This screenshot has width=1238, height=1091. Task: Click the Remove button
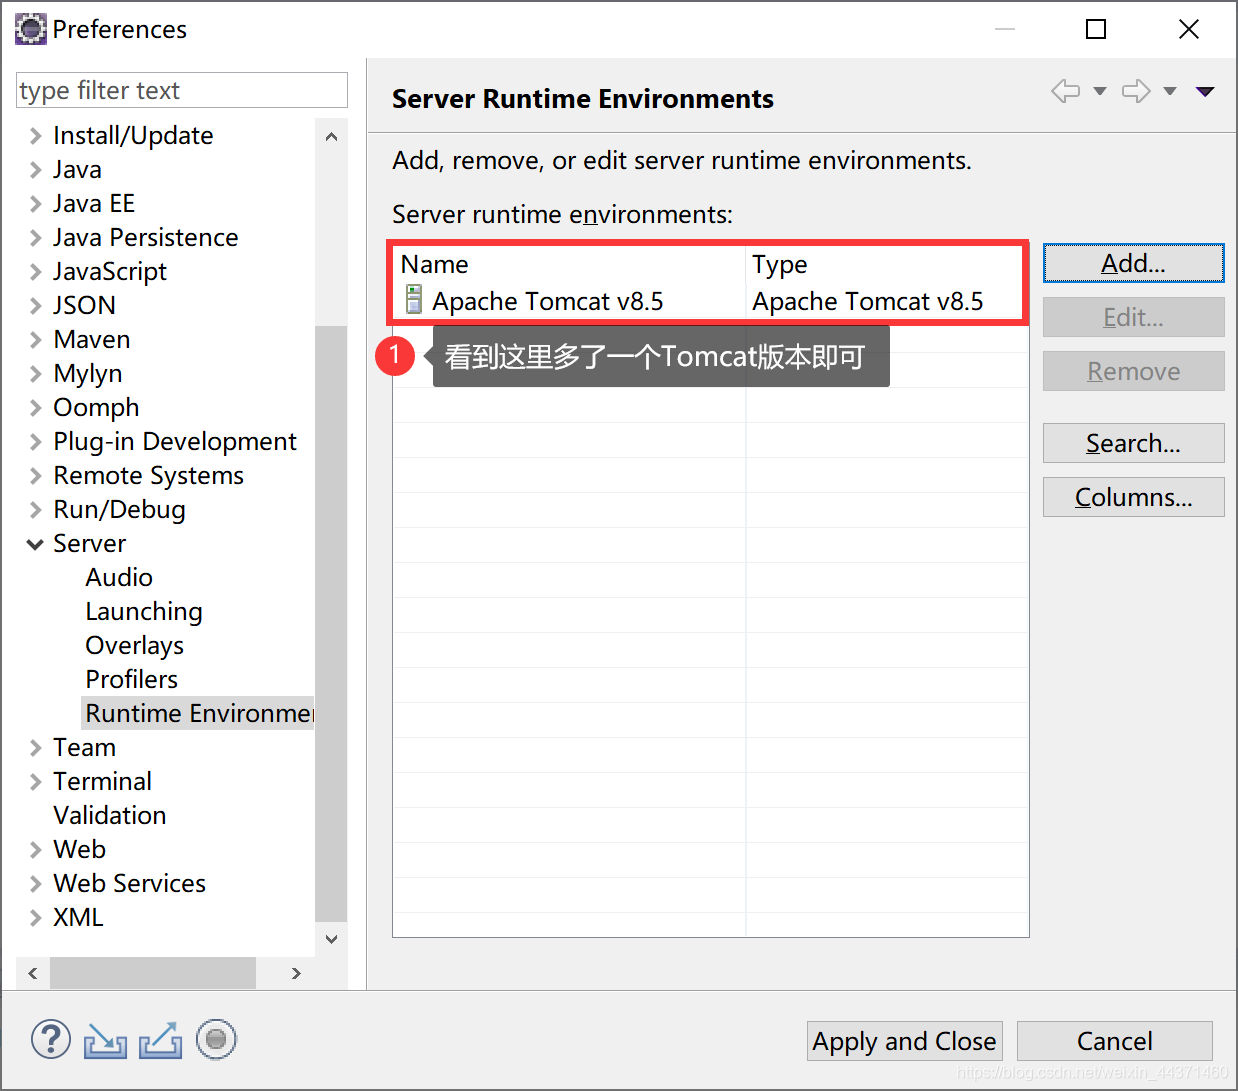pyautogui.click(x=1133, y=371)
